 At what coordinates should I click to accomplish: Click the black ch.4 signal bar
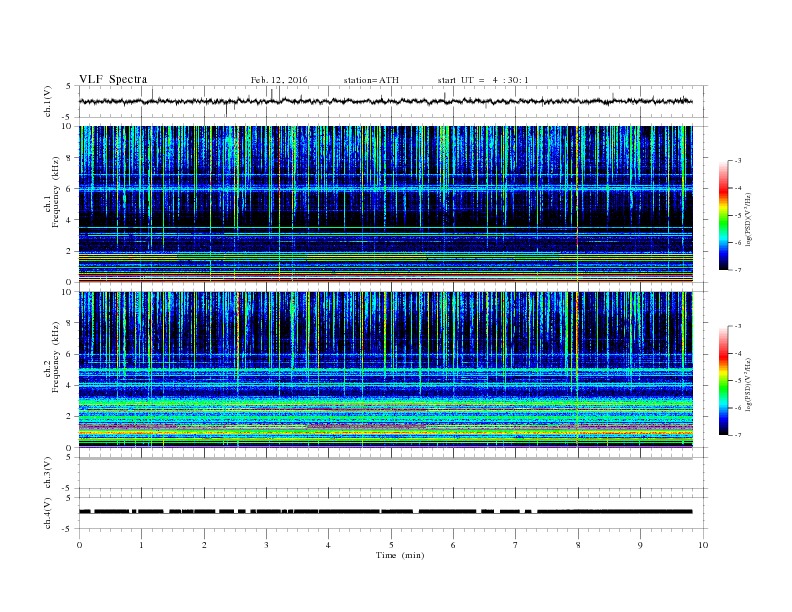pos(386,512)
